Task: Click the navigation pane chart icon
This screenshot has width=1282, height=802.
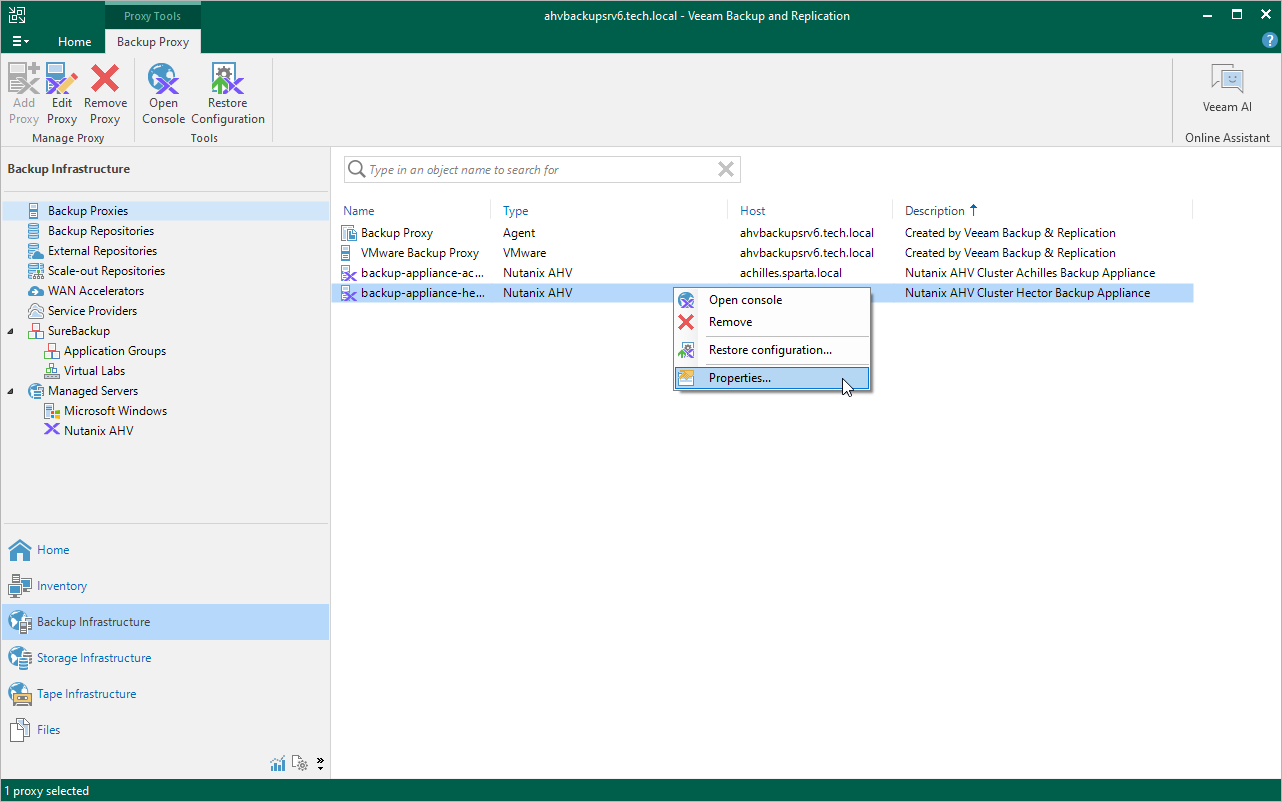Action: tap(278, 764)
